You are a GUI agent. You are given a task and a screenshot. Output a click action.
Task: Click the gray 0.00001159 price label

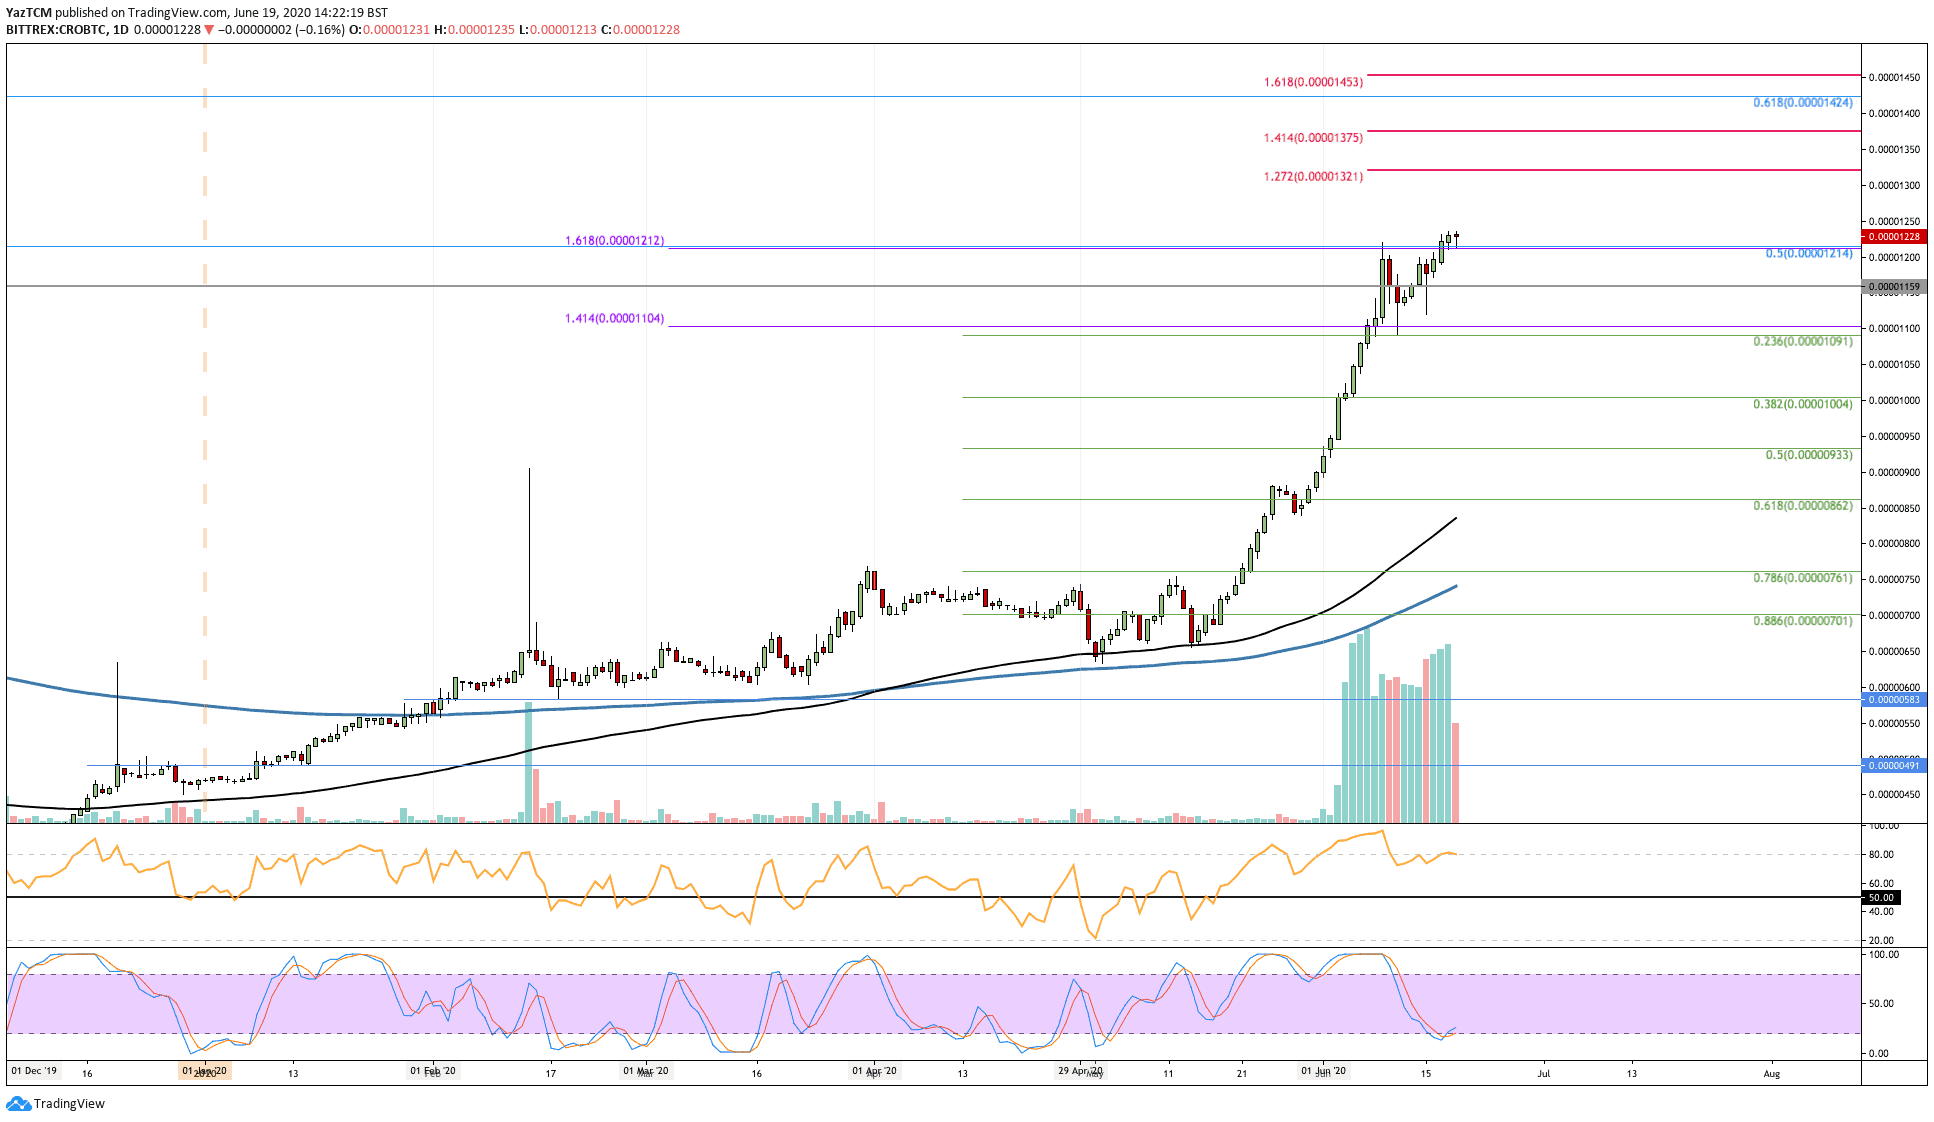[x=1894, y=287]
